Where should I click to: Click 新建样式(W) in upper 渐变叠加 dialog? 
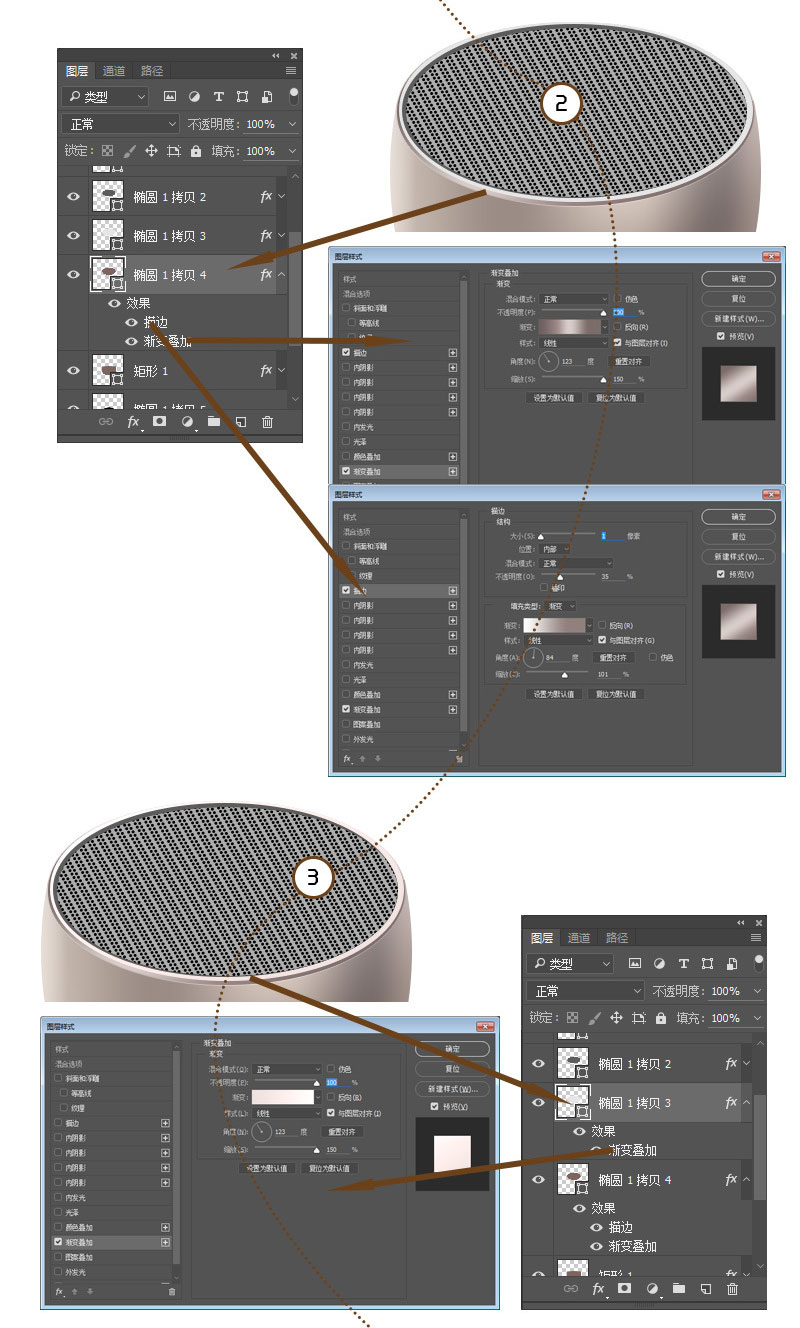(x=738, y=318)
